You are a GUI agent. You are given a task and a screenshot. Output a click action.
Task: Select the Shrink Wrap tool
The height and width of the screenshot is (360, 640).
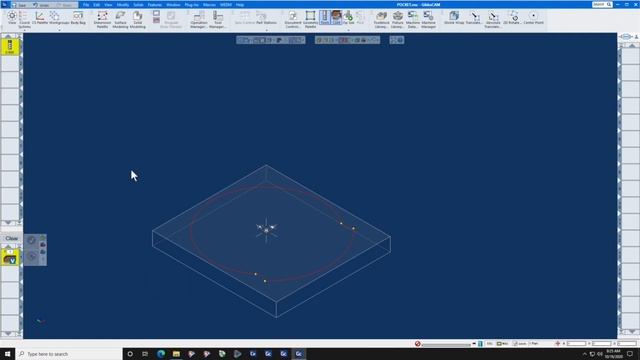pyautogui.click(x=454, y=18)
